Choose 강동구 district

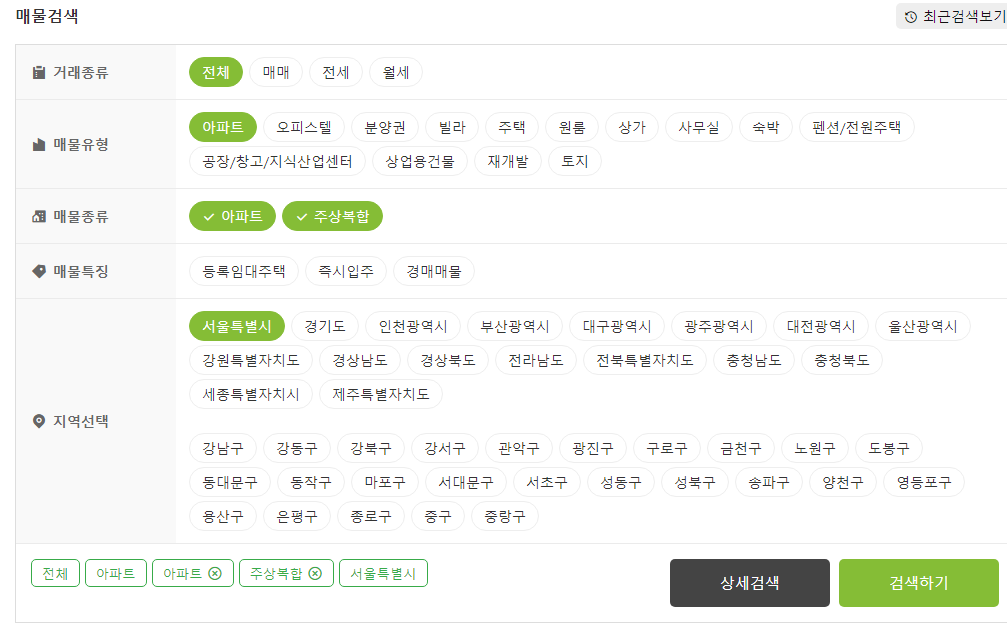297,448
